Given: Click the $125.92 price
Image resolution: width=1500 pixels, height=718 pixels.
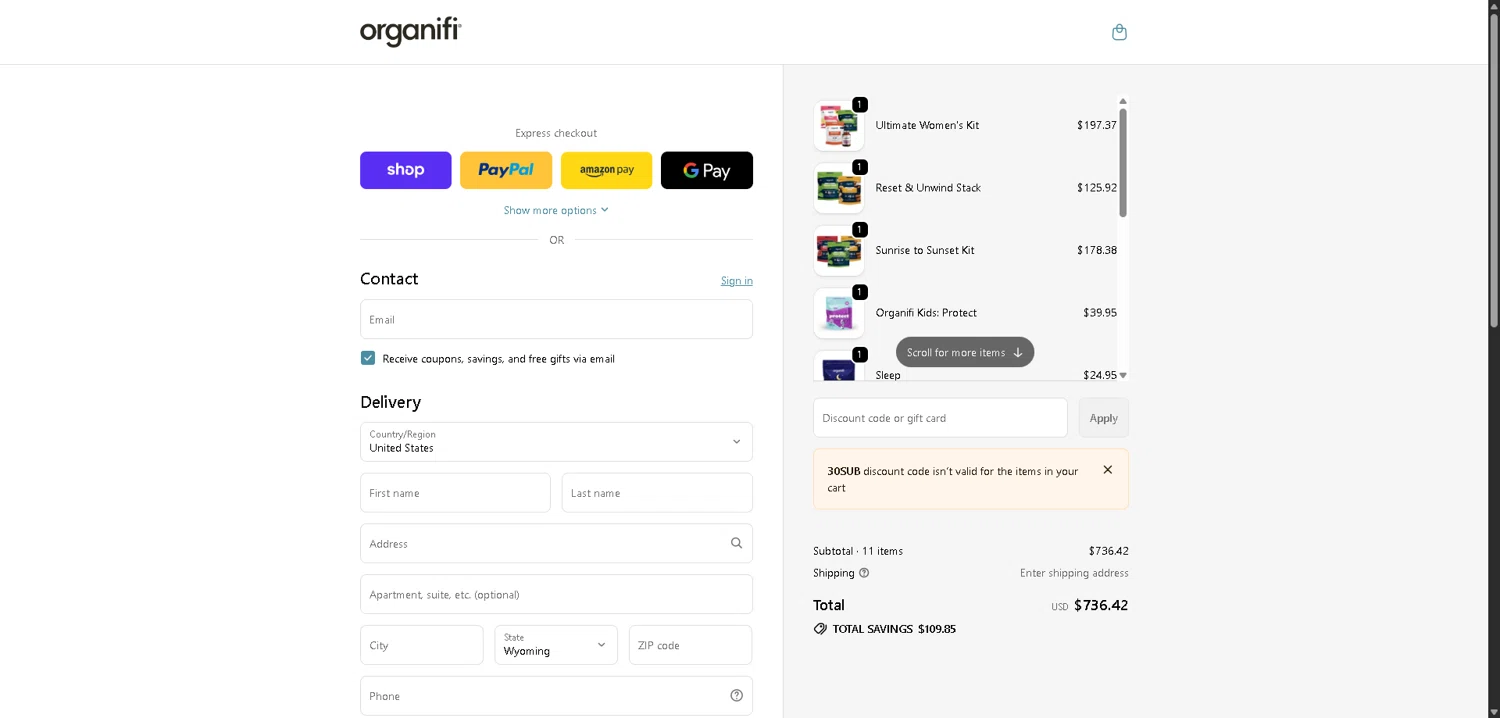Looking at the screenshot, I should click(1097, 188).
